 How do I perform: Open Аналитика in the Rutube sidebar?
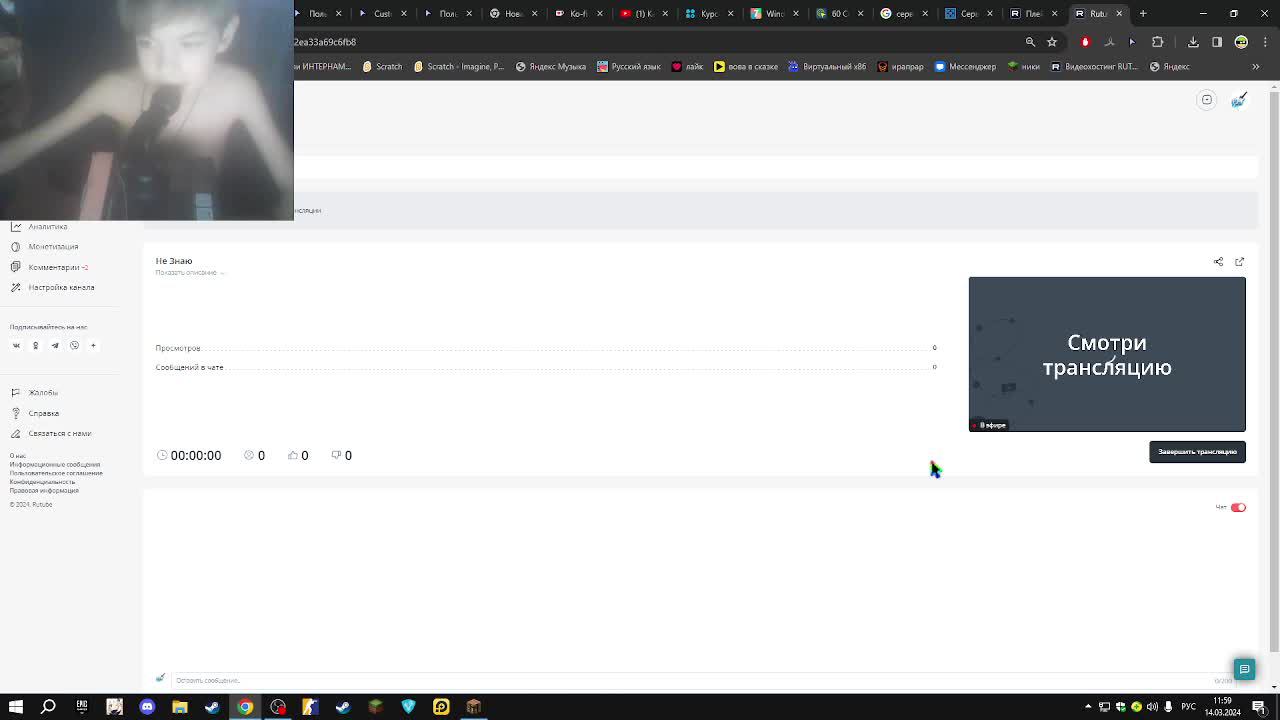click(38, 227)
